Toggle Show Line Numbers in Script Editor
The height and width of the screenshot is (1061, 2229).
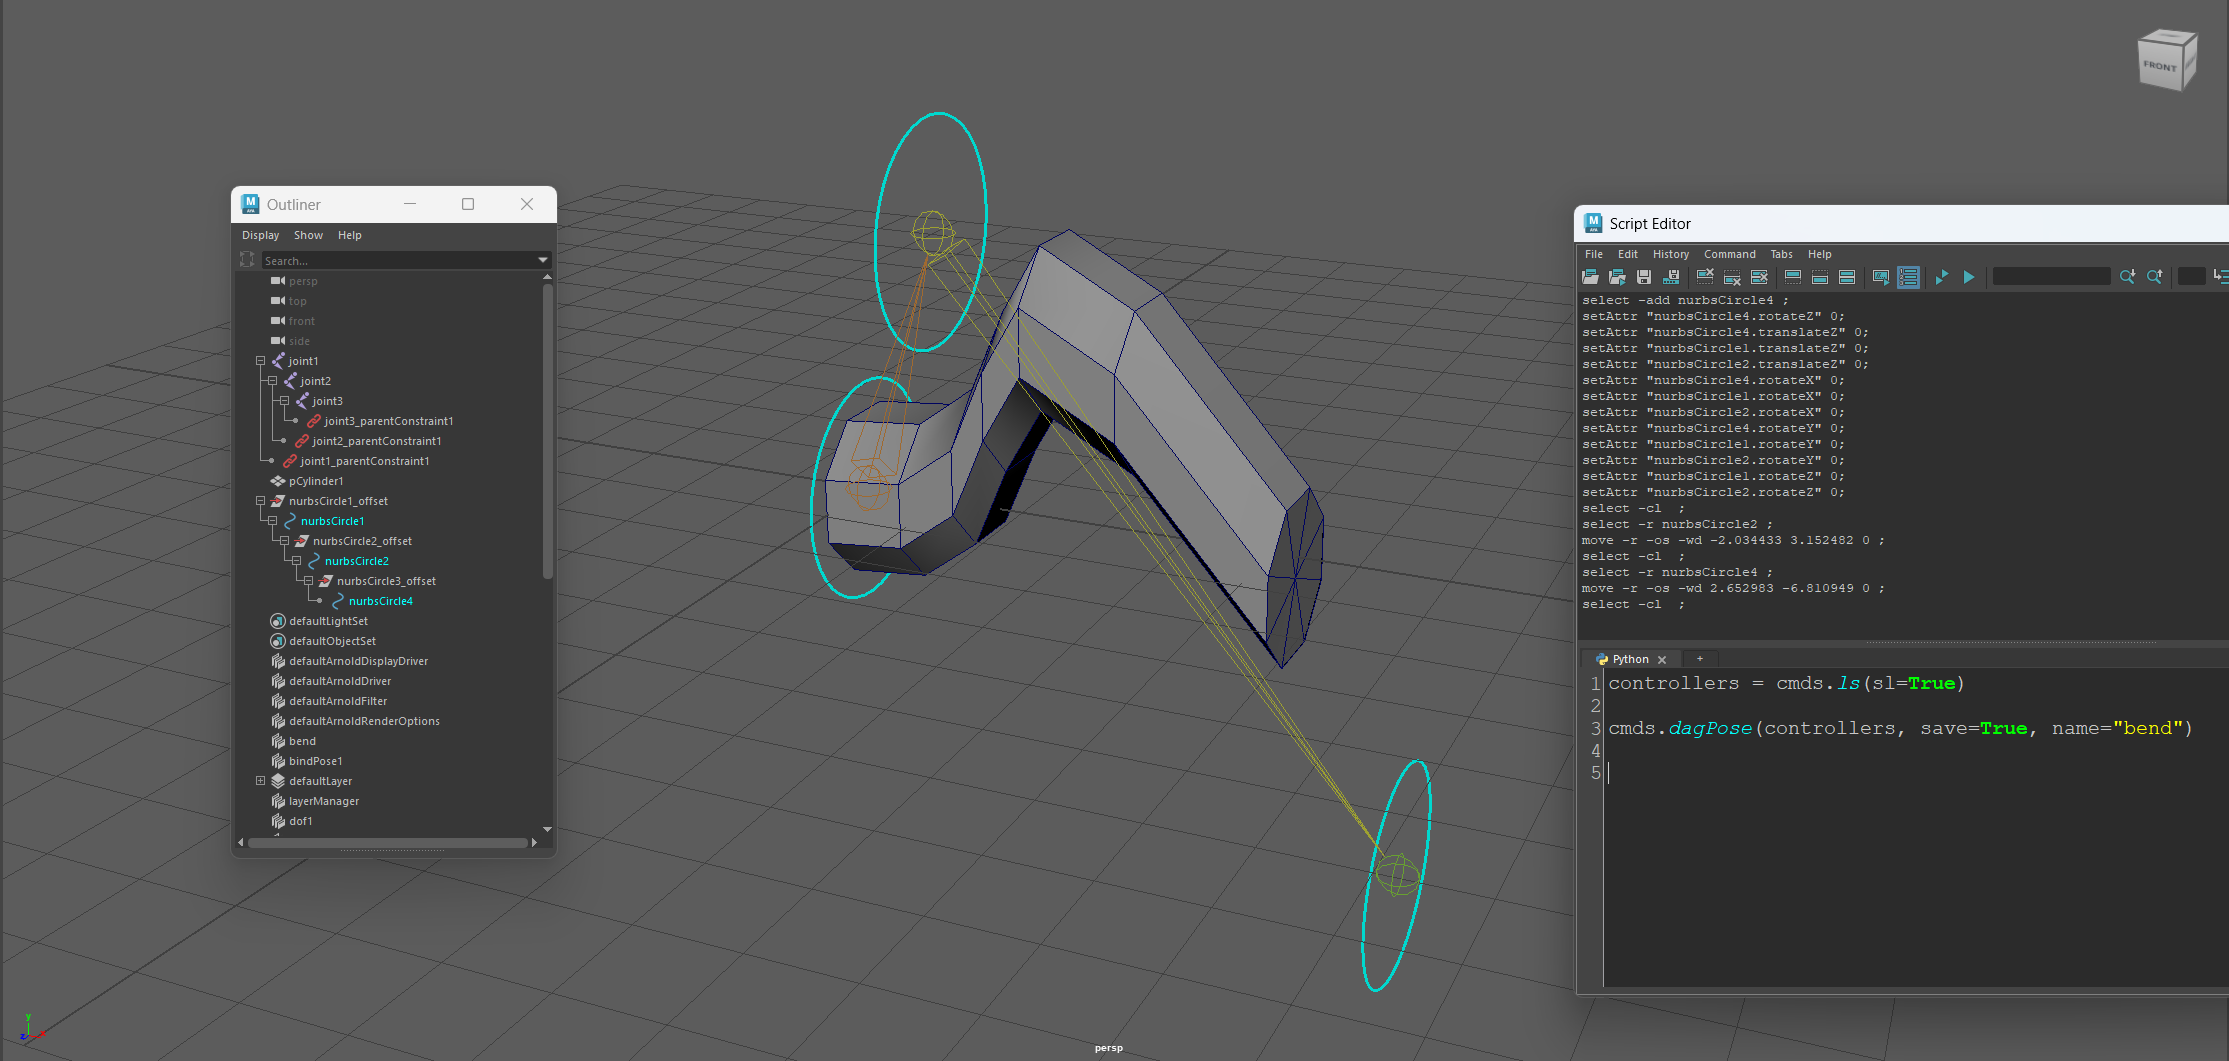[x=1908, y=277]
